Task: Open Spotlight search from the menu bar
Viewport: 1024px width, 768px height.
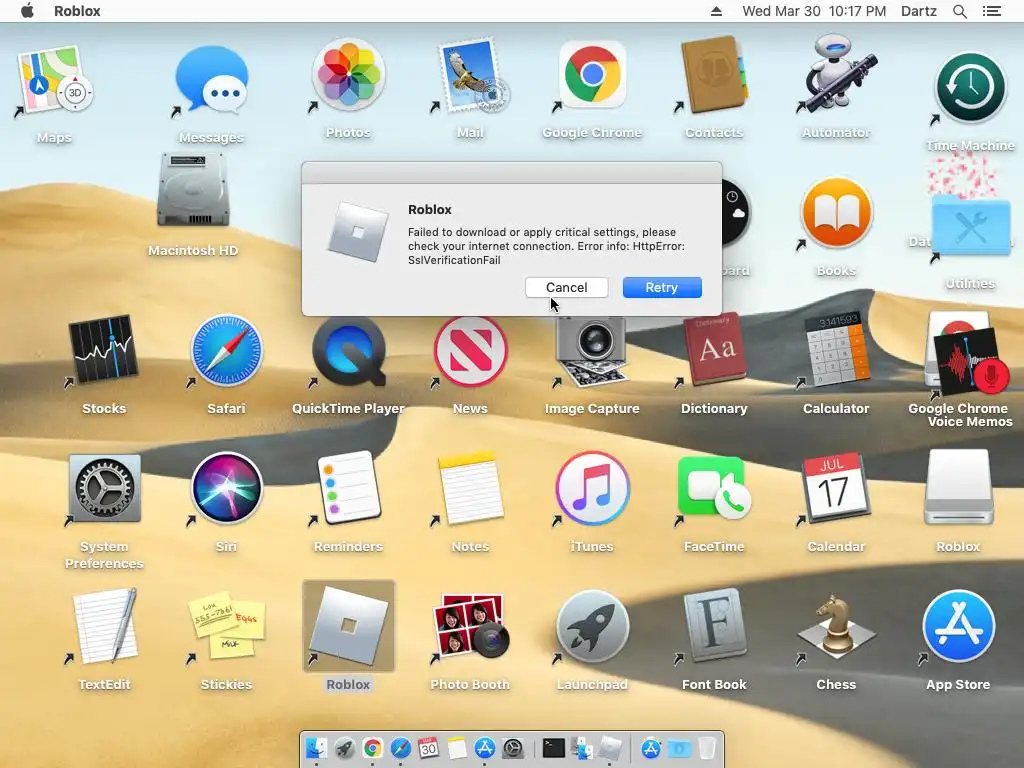Action: pyautogui.click(x=959, y=11)
